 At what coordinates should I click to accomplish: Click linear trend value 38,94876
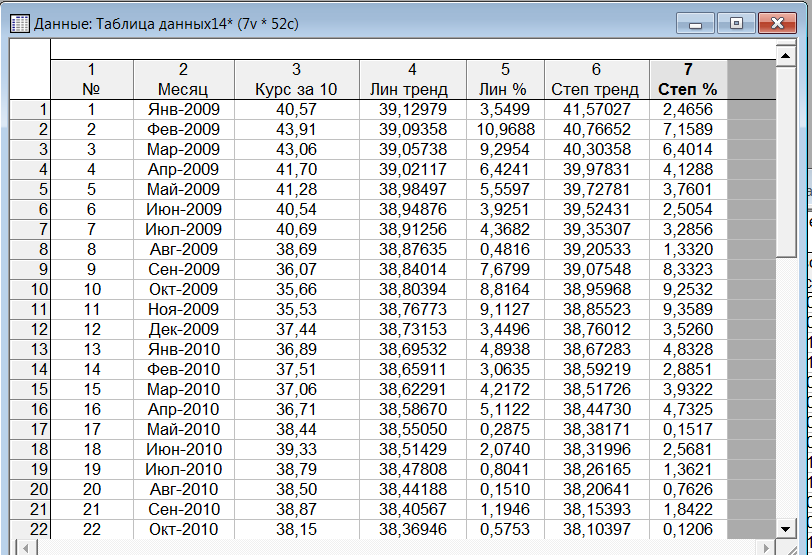[413, 210]
